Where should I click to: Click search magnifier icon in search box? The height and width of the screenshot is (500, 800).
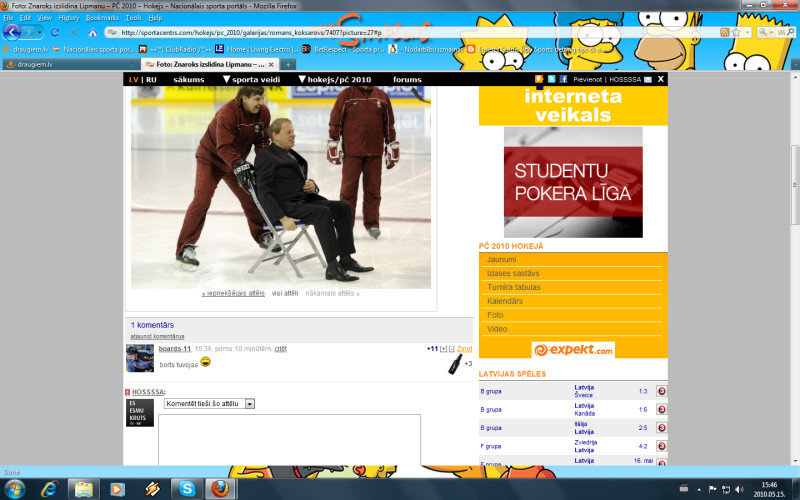coord(791,32)
